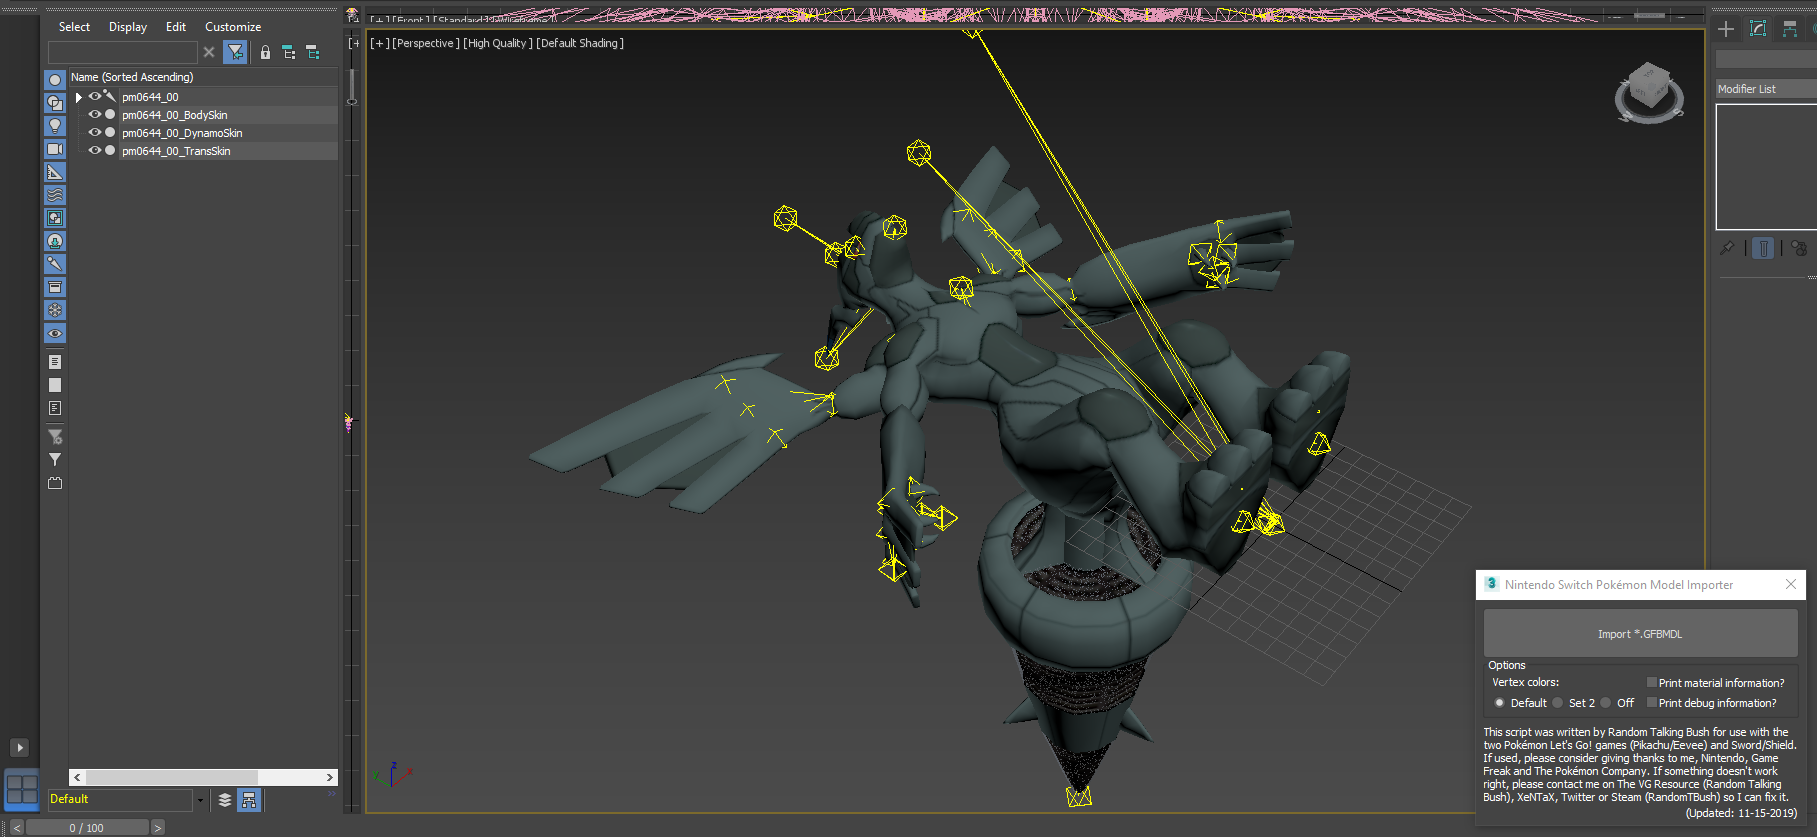Toggle the Display Lights filter icon
Image resolution: width=1817 pixels, height=837 pixels.
coord(55,126)
